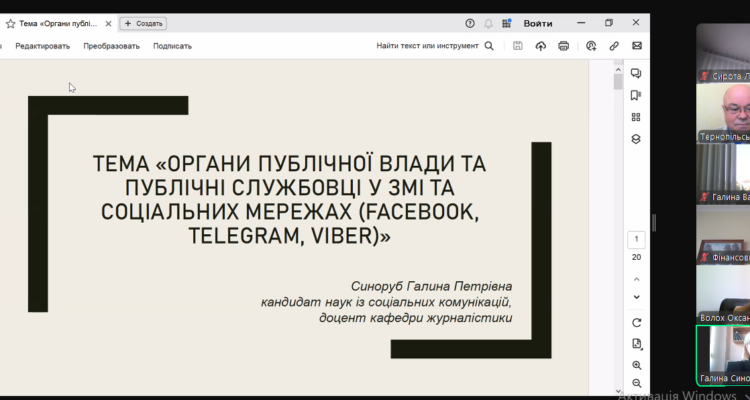Viewport: 750px width, 400px height.
Task: Select the "Фінансов" participant video tile
Action: coord(723,234)
